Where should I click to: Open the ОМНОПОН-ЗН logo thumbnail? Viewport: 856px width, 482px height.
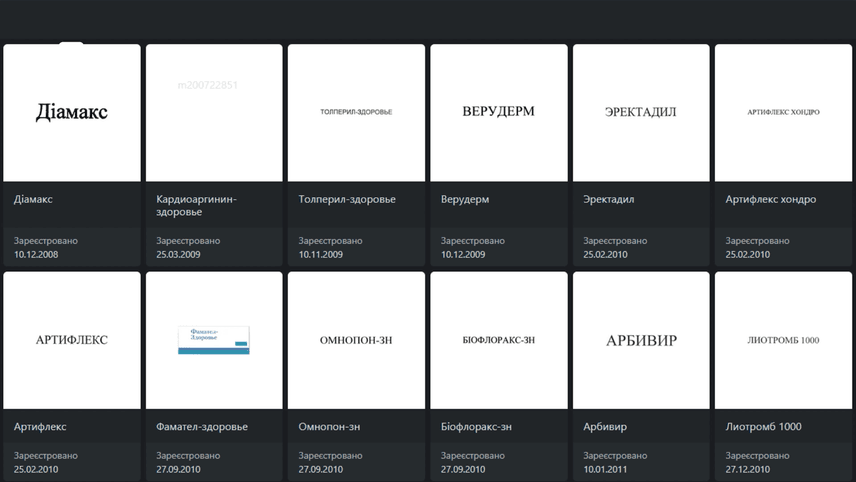coord(356,340)
